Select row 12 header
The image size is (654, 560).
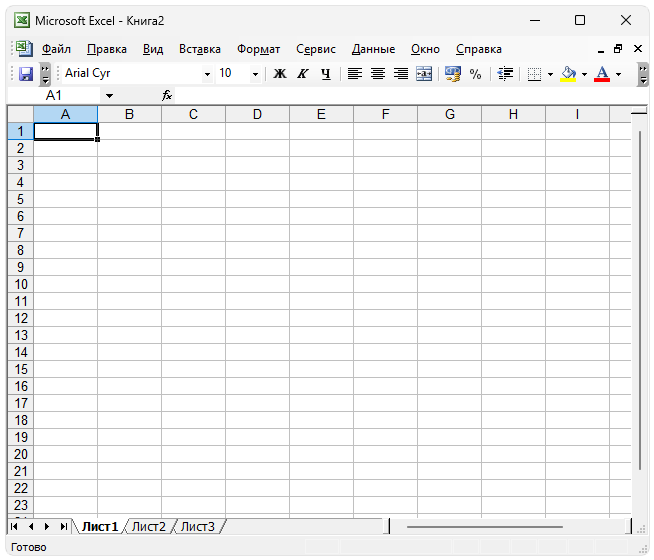tap(20, 318)
